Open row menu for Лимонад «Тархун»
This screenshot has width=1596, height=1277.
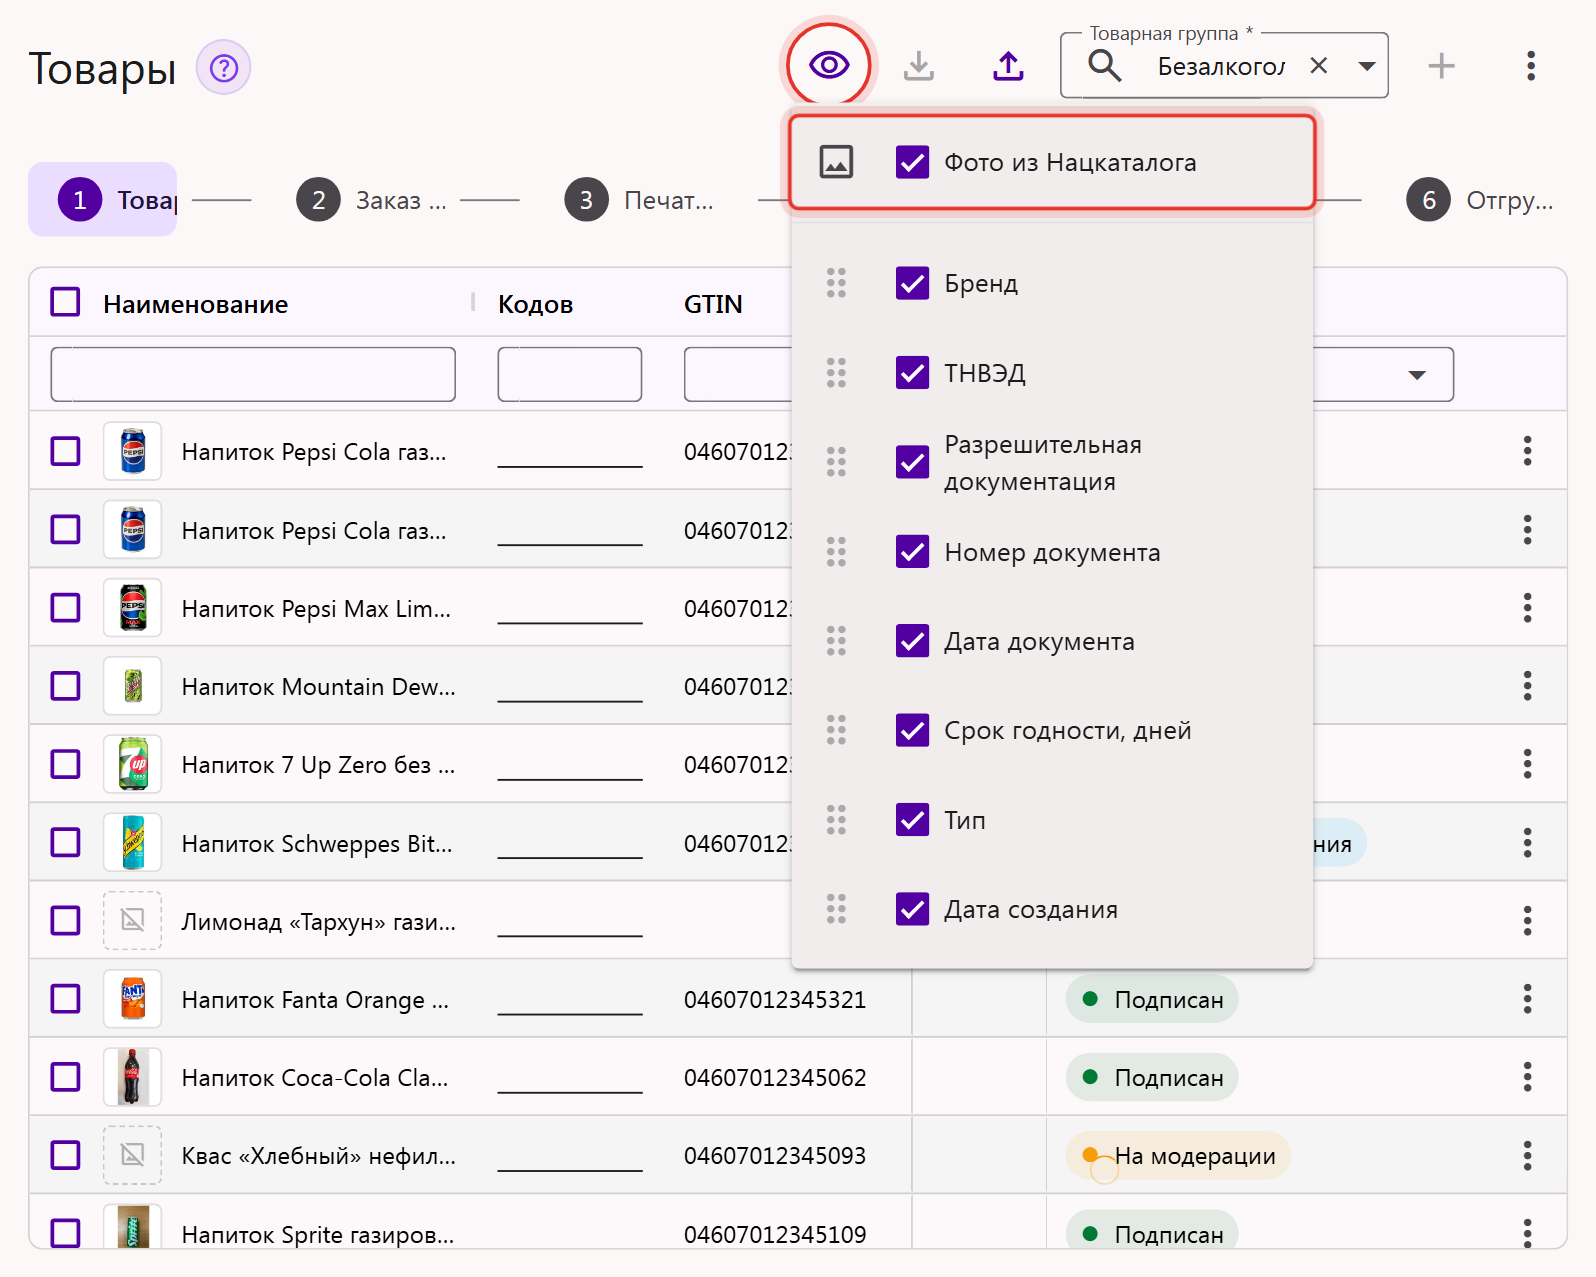click(x=1527, y=920)
